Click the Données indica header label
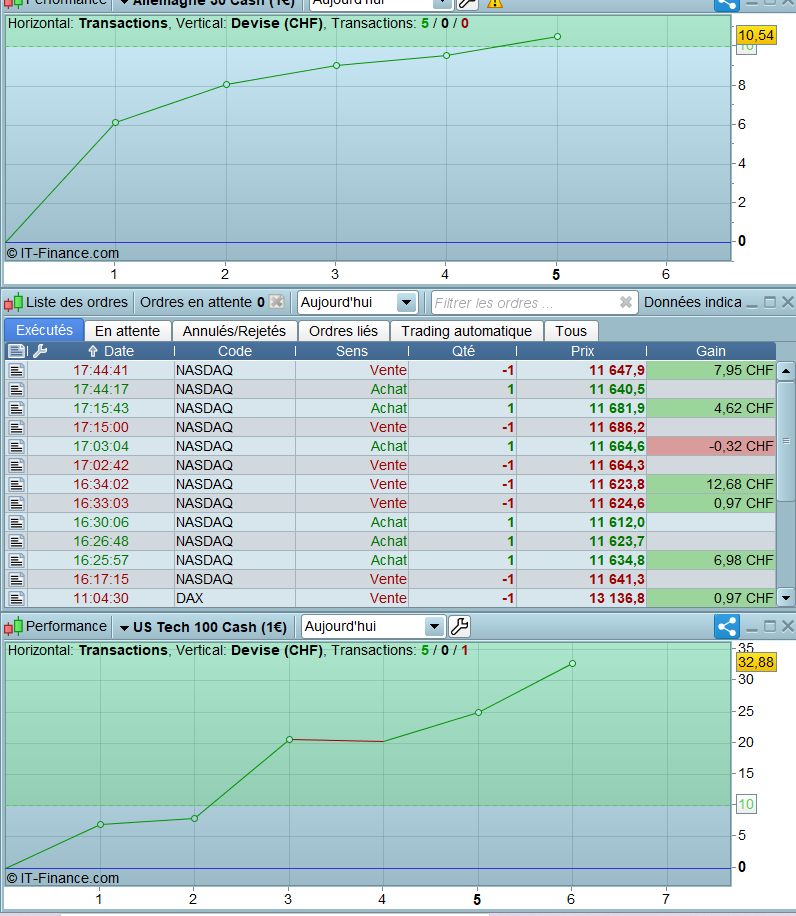This screenshot has width=796, height=916. pos(693,302)
